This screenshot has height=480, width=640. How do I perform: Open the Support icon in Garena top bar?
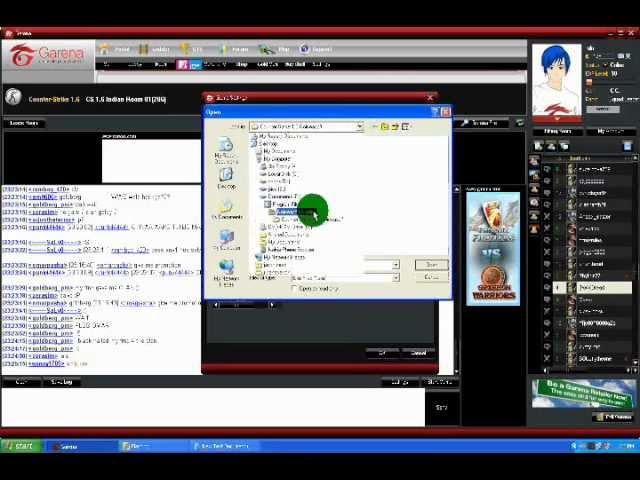point(304,49)
